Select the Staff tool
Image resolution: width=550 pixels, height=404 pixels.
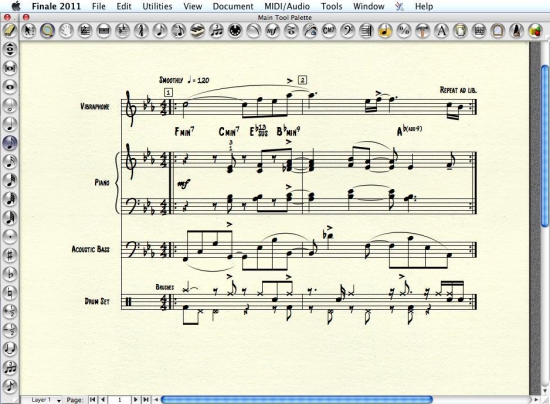85,31
